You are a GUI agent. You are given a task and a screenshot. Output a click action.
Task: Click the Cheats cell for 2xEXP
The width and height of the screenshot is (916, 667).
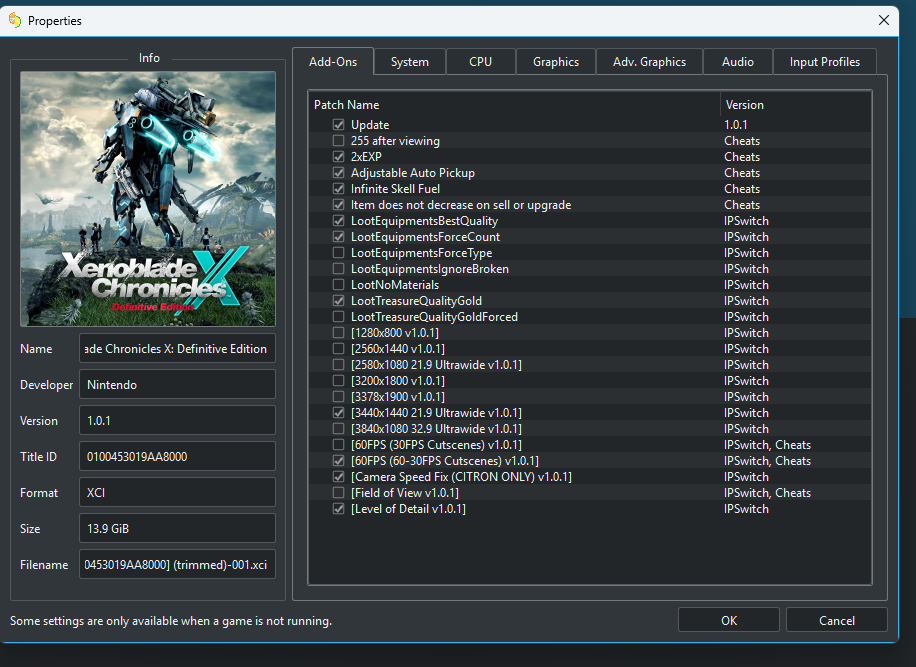pos(742,157)
